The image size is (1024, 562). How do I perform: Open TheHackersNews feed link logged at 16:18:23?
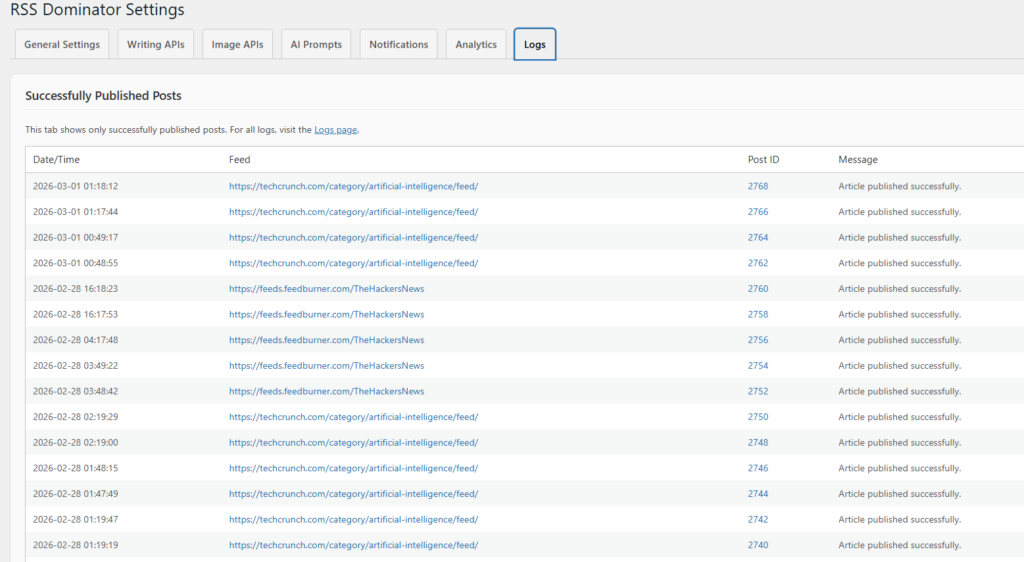tap(326, 289)
